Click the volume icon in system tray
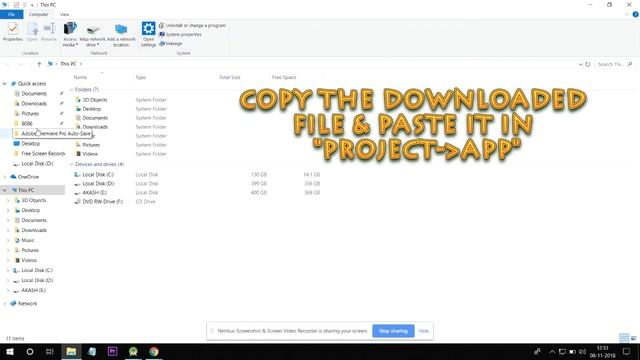This screenshot has width=640, height=360. pos(582,352)
